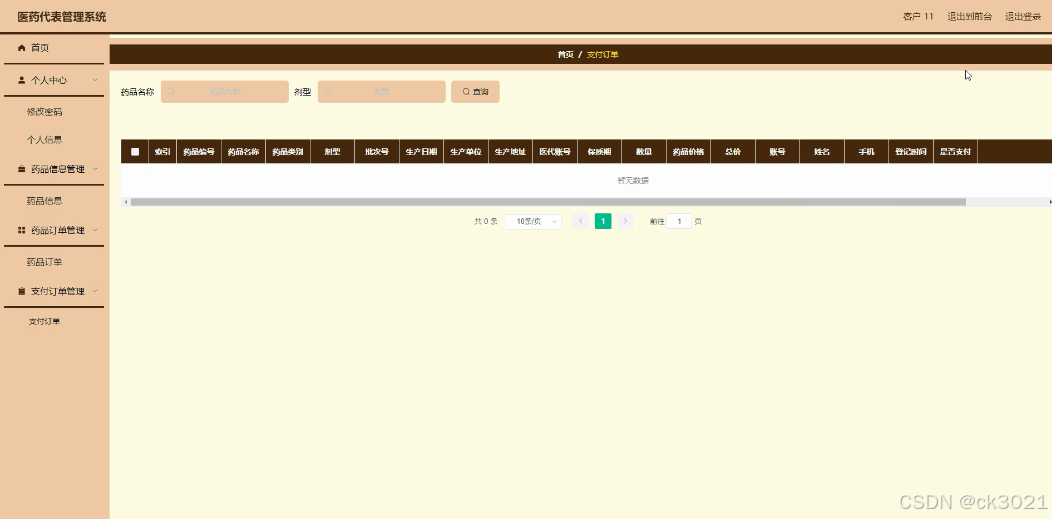Image resolution: width=1052 pixels, height=519 pixels.
Task: Click the briefcase icon beside 药品信息管理
Action: [21, 169]
